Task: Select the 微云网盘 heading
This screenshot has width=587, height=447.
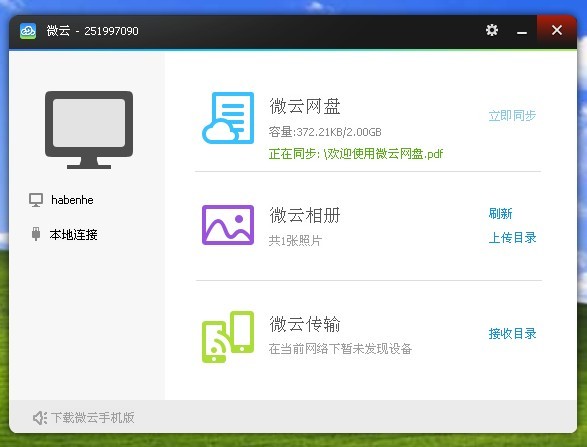Action: pyautogui.click(x=305, y=106)
